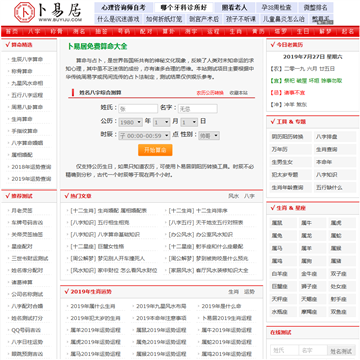Click the 天蝎座 constellation button

[x=313, y=299]
